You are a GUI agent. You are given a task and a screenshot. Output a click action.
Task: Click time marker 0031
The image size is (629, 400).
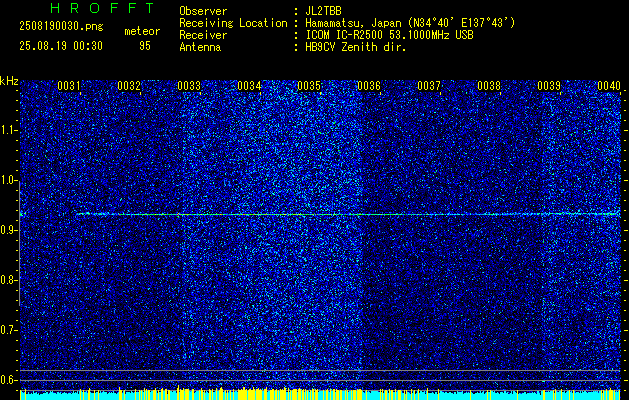(69, 85)
